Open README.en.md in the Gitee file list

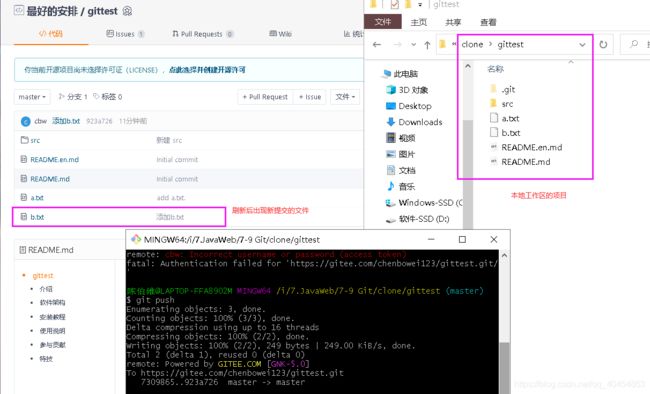click(54, 160)
